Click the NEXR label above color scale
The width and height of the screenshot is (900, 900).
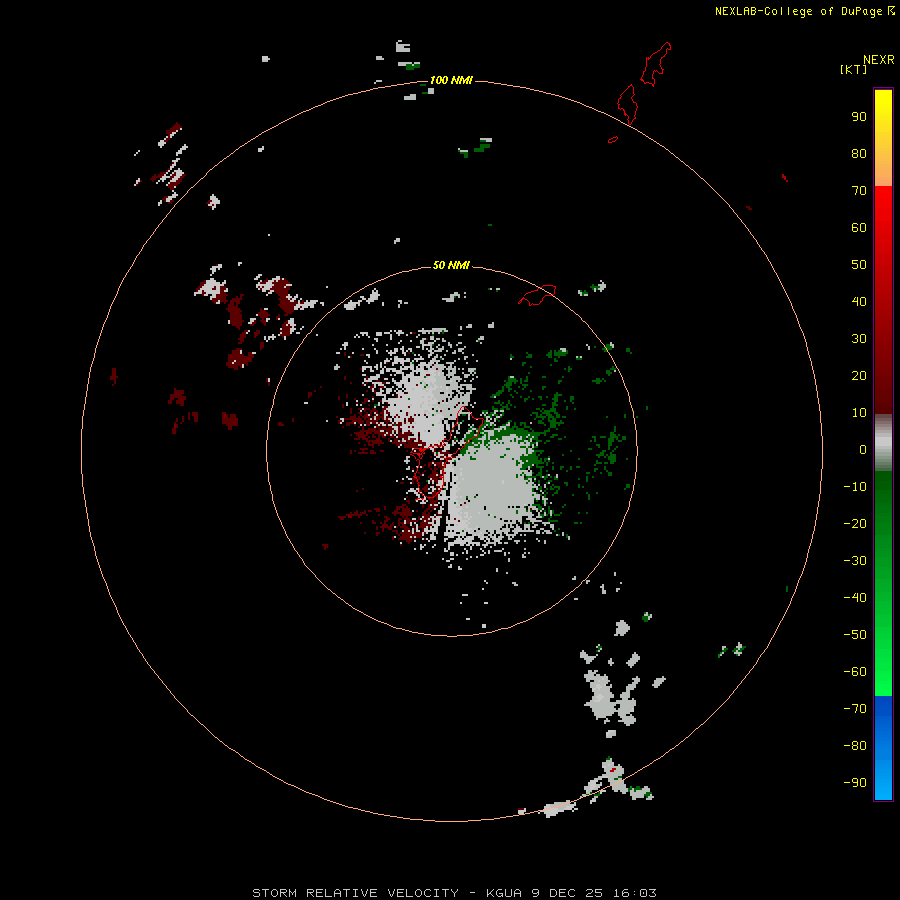pyautogui.click(x=879, y=60)
